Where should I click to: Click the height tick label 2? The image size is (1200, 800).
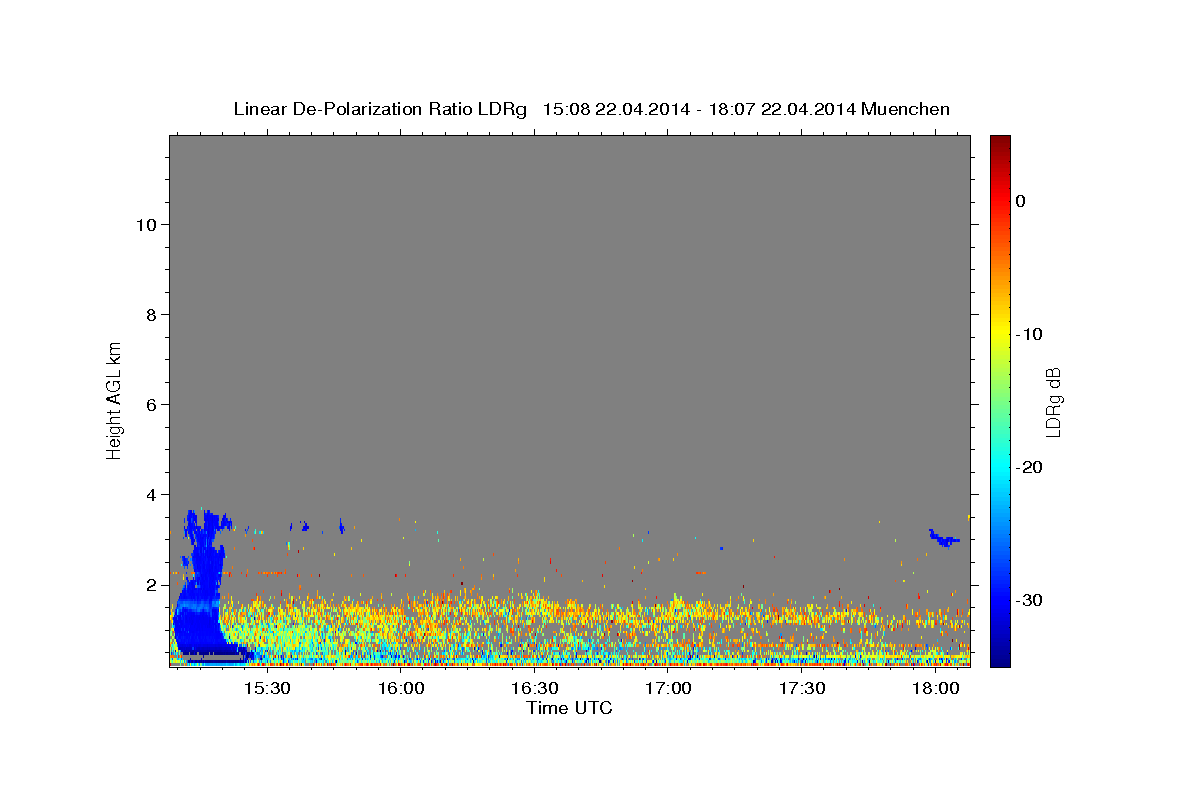152,585
